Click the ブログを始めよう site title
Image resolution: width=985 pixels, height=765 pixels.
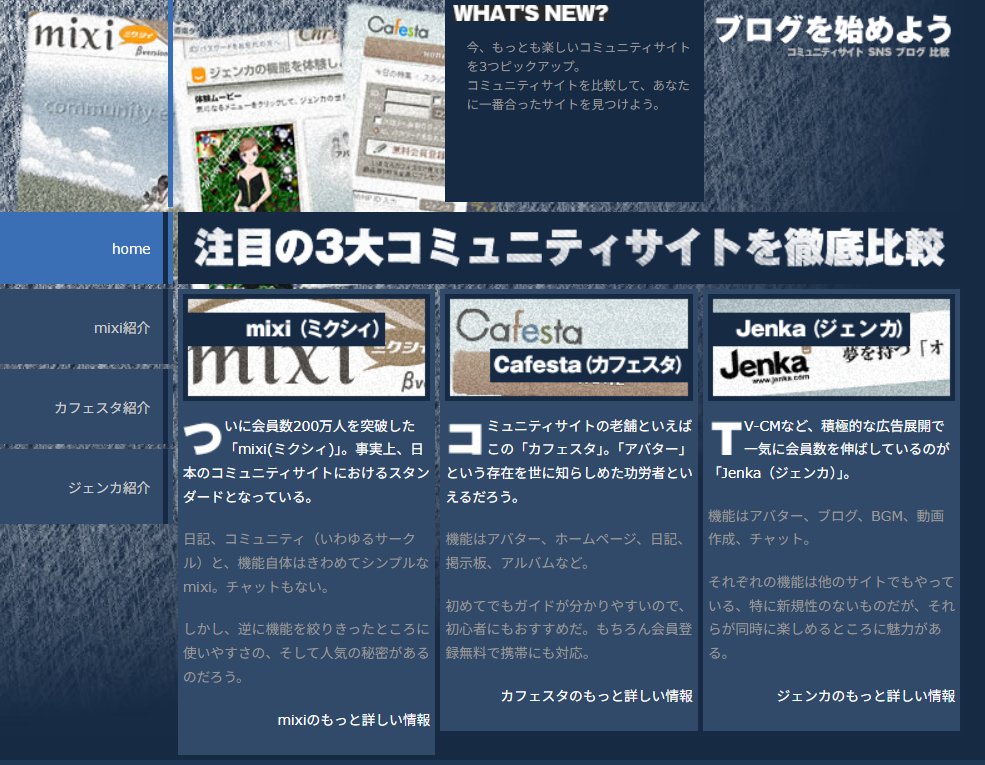(833, 29)
